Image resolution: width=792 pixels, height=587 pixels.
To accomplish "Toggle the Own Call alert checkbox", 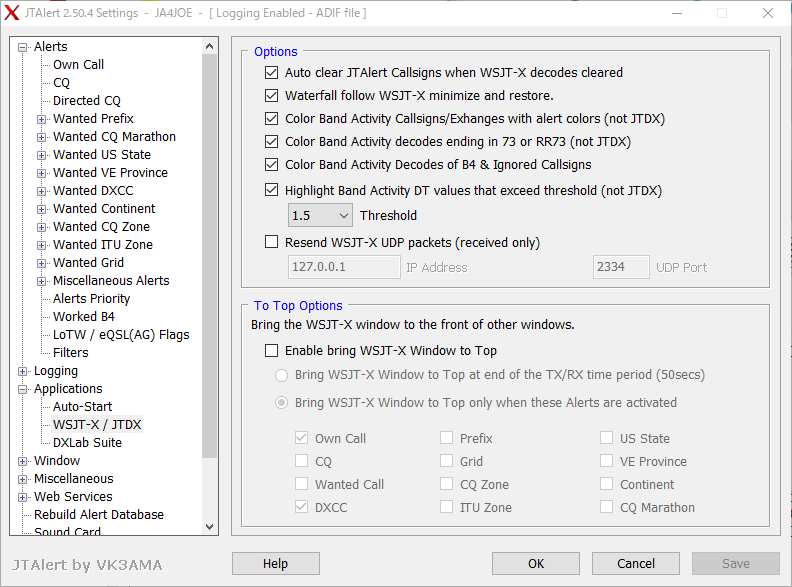I will (302, 437).
